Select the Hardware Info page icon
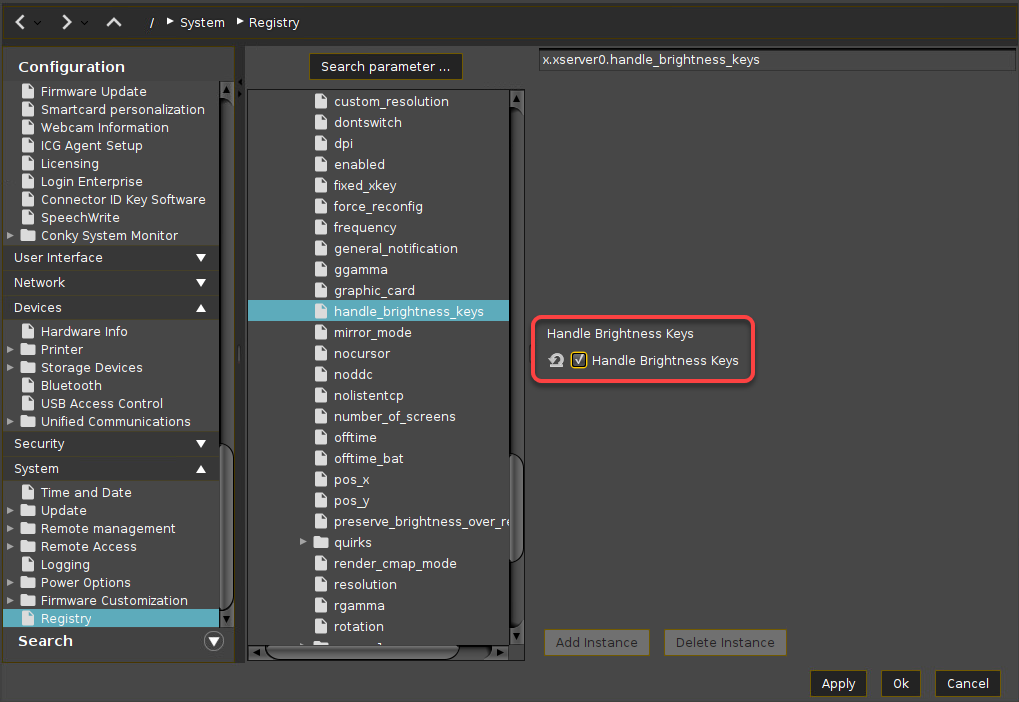The height and width of the screenshot is (702, 1019). click(28, 332)
